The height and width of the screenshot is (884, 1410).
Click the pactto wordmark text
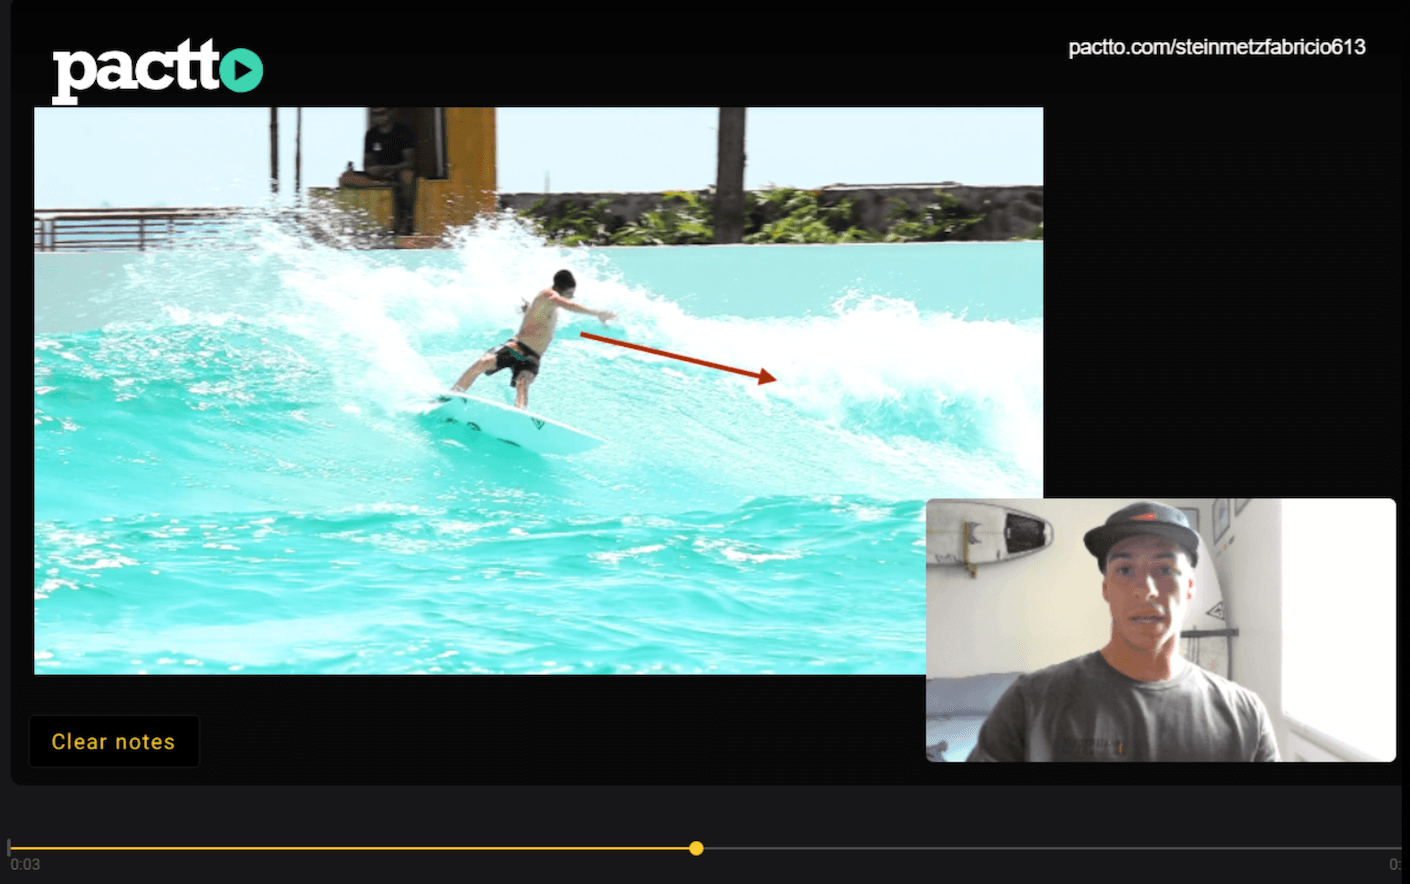pos(135,68)
